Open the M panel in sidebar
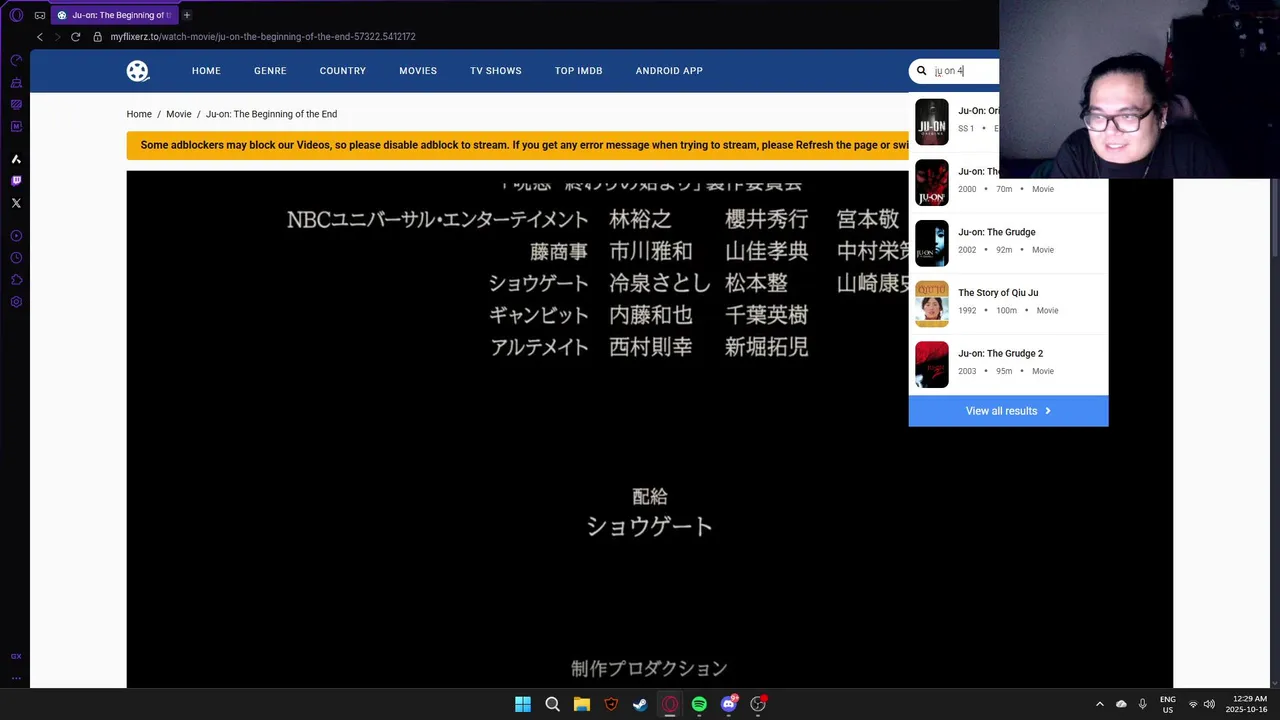The height and width of the screenshot is (720, 1280). pyautogui.click(x=16, y=126)
